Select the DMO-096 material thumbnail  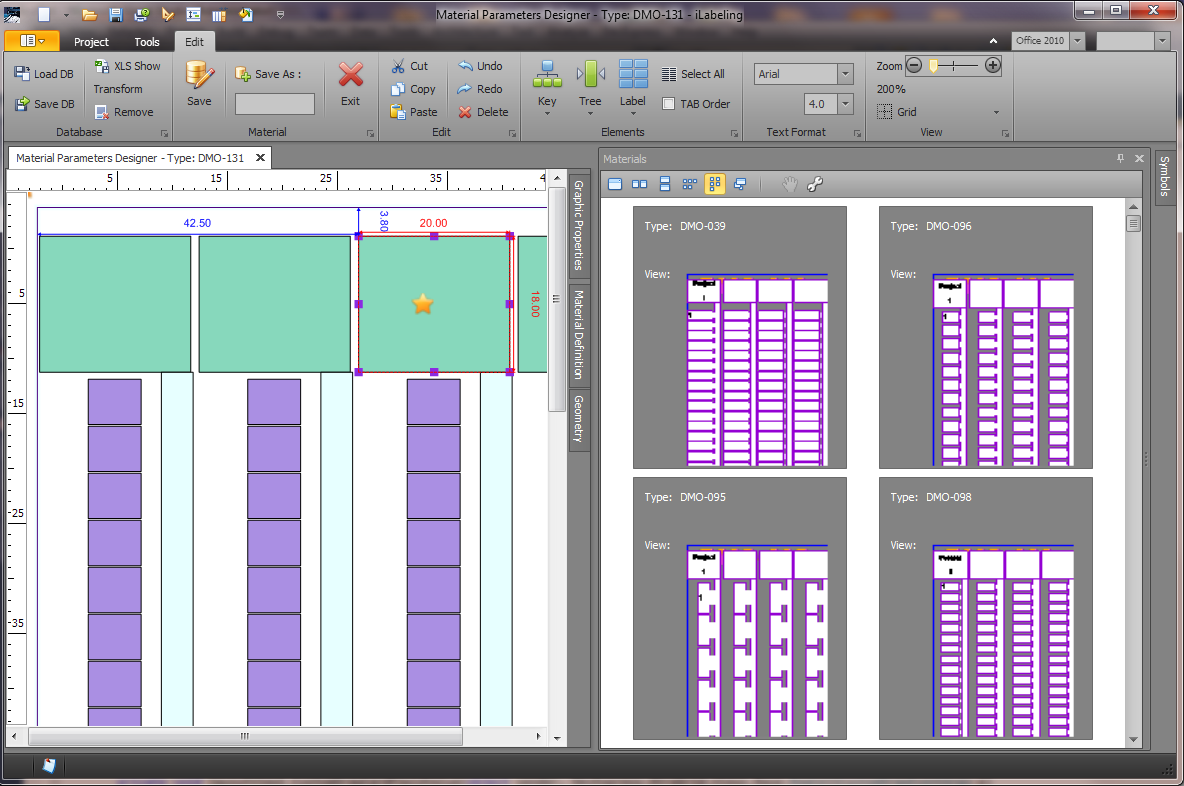tap(985, 338)
